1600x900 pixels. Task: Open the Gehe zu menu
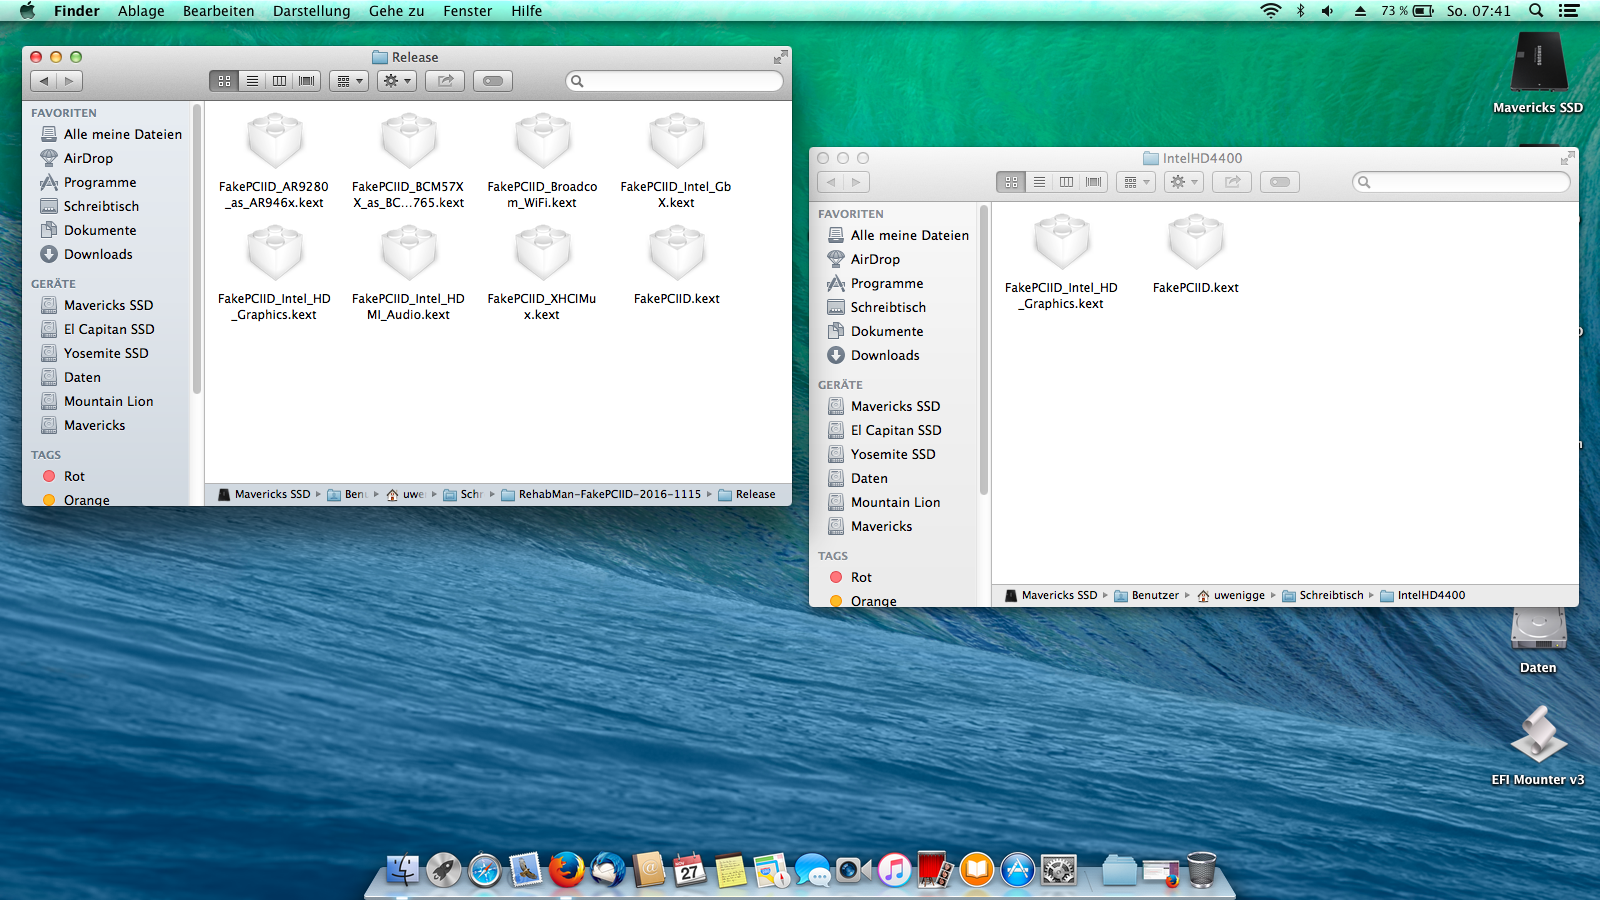coord(396,11)
